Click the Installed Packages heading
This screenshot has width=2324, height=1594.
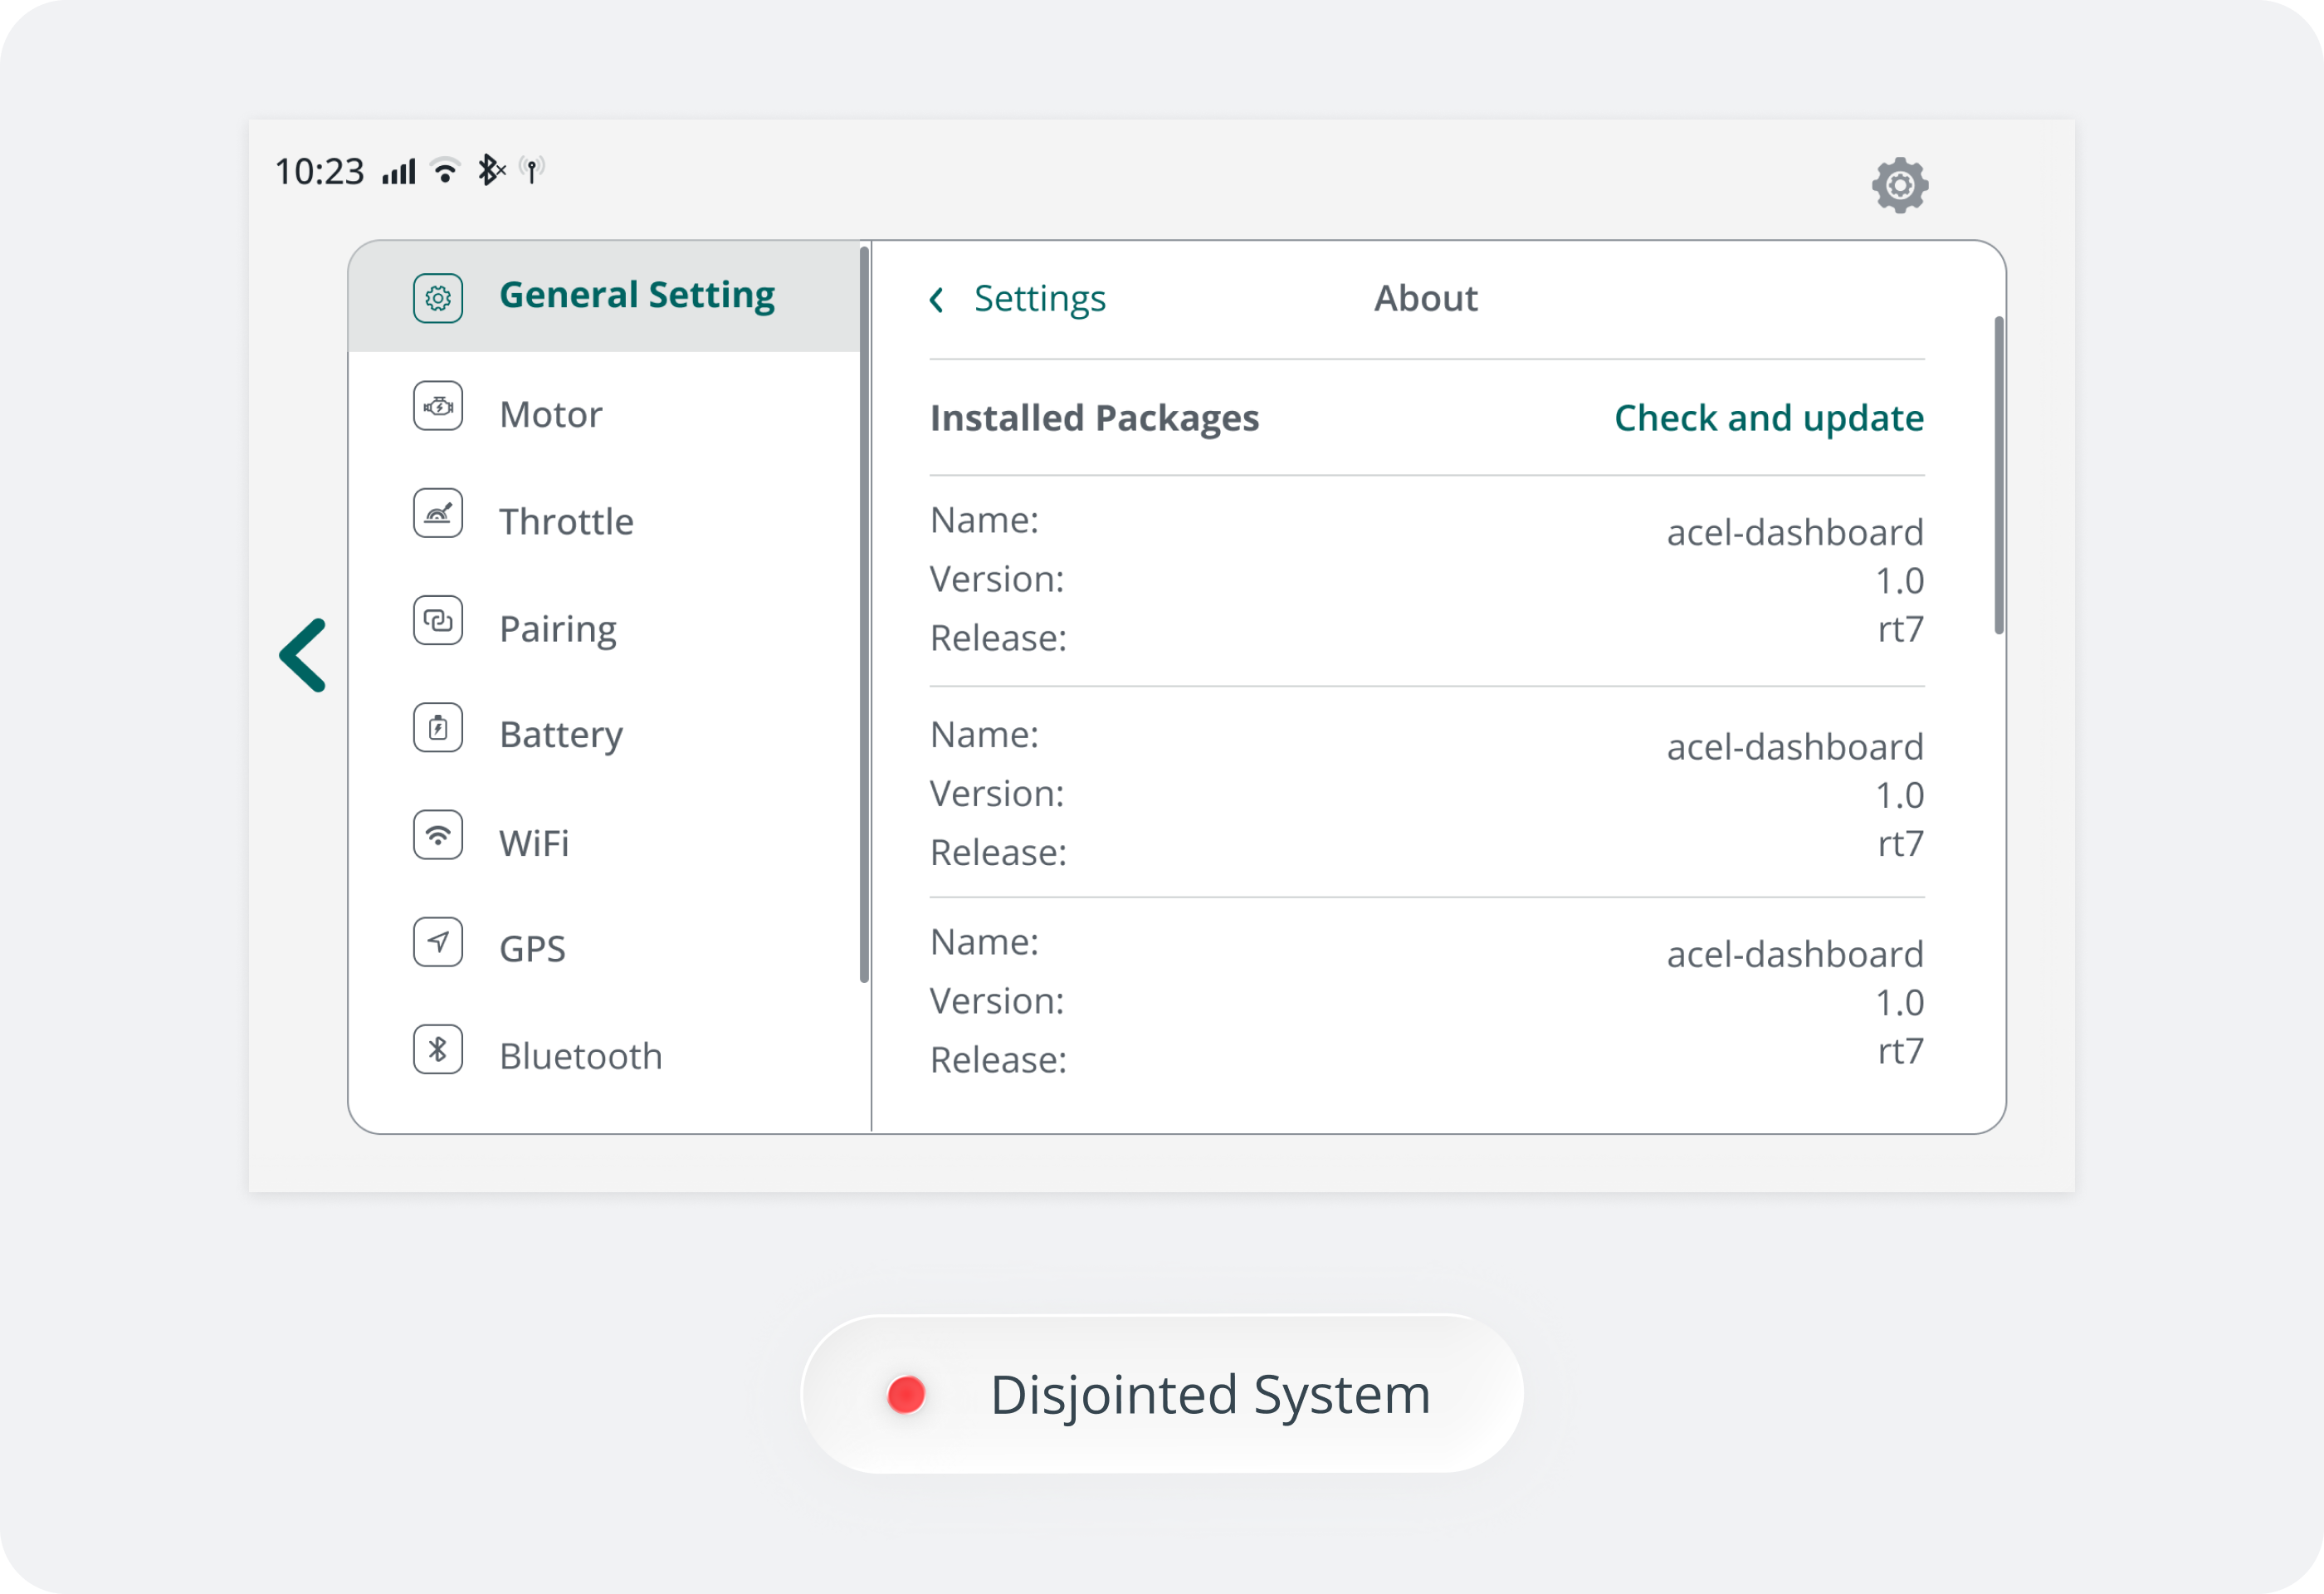1094,418
